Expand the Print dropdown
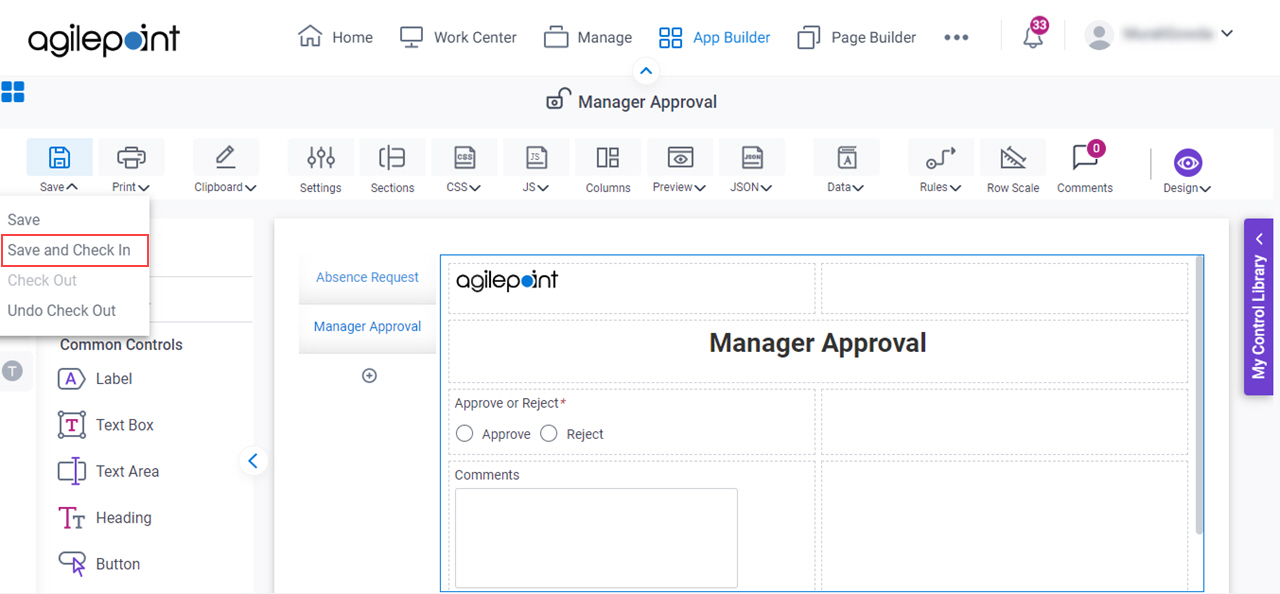Viewport: 1280px width, 594px height. tap(144, 187)
